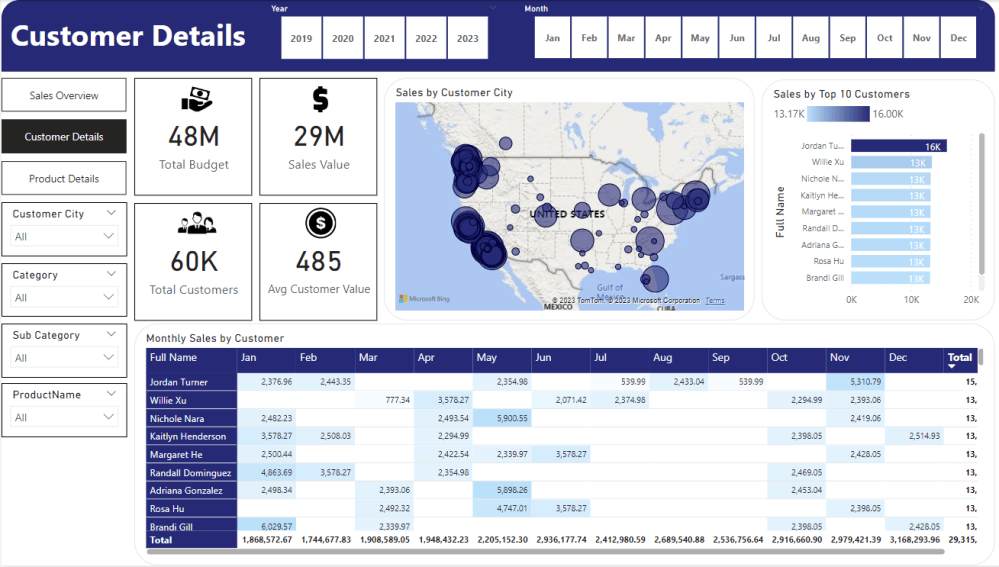Select the Apr month slicer tile

tap(663, 38)
